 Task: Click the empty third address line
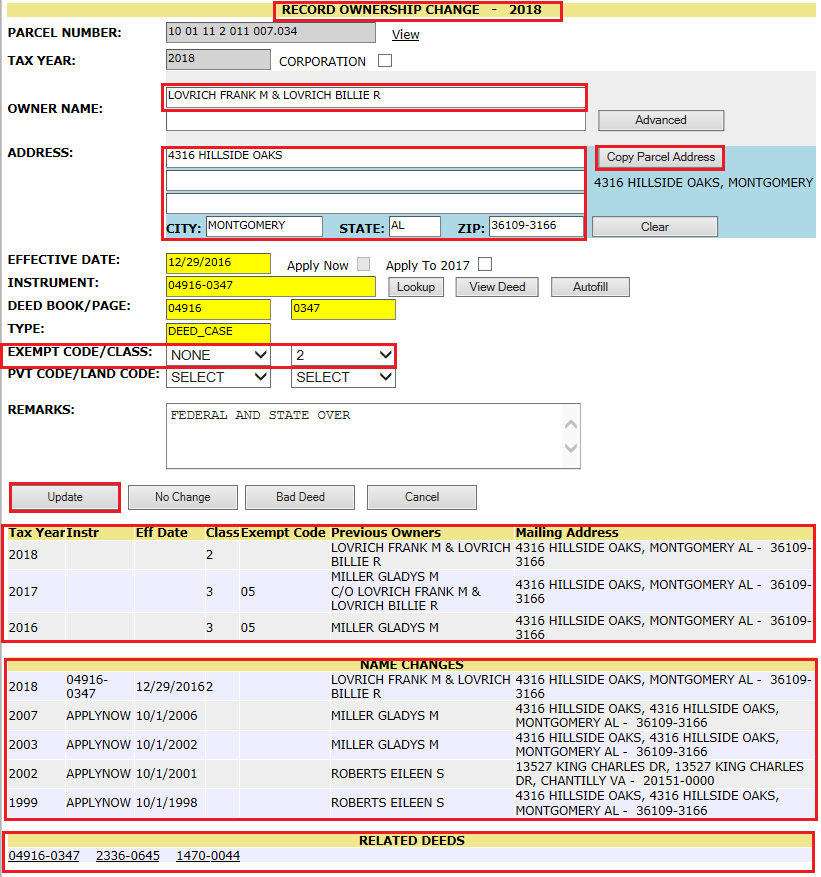(x=375, y=203)
